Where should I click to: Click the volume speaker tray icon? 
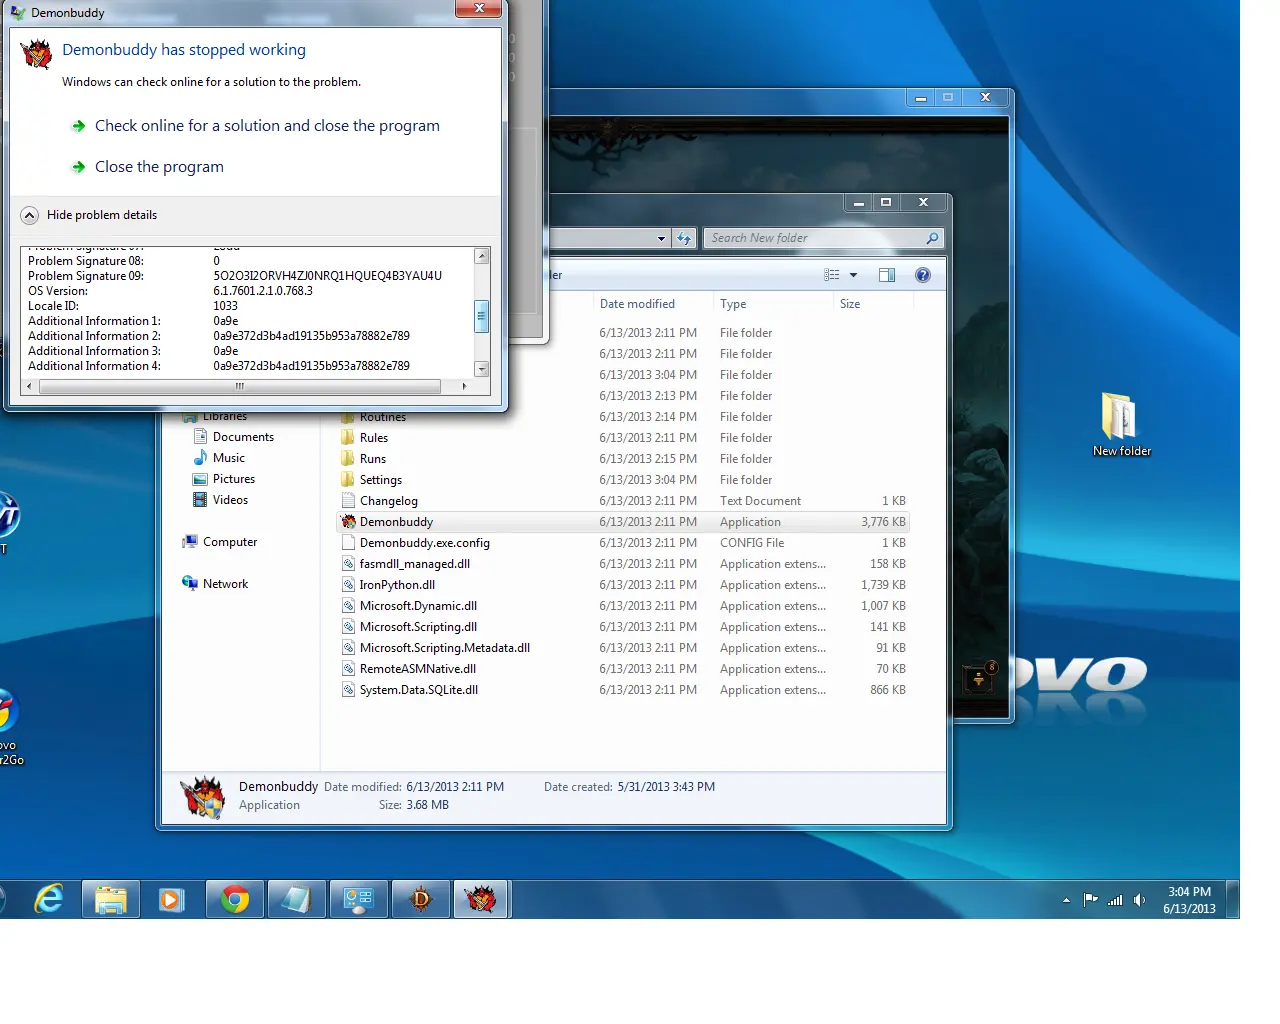point(1139,900)
